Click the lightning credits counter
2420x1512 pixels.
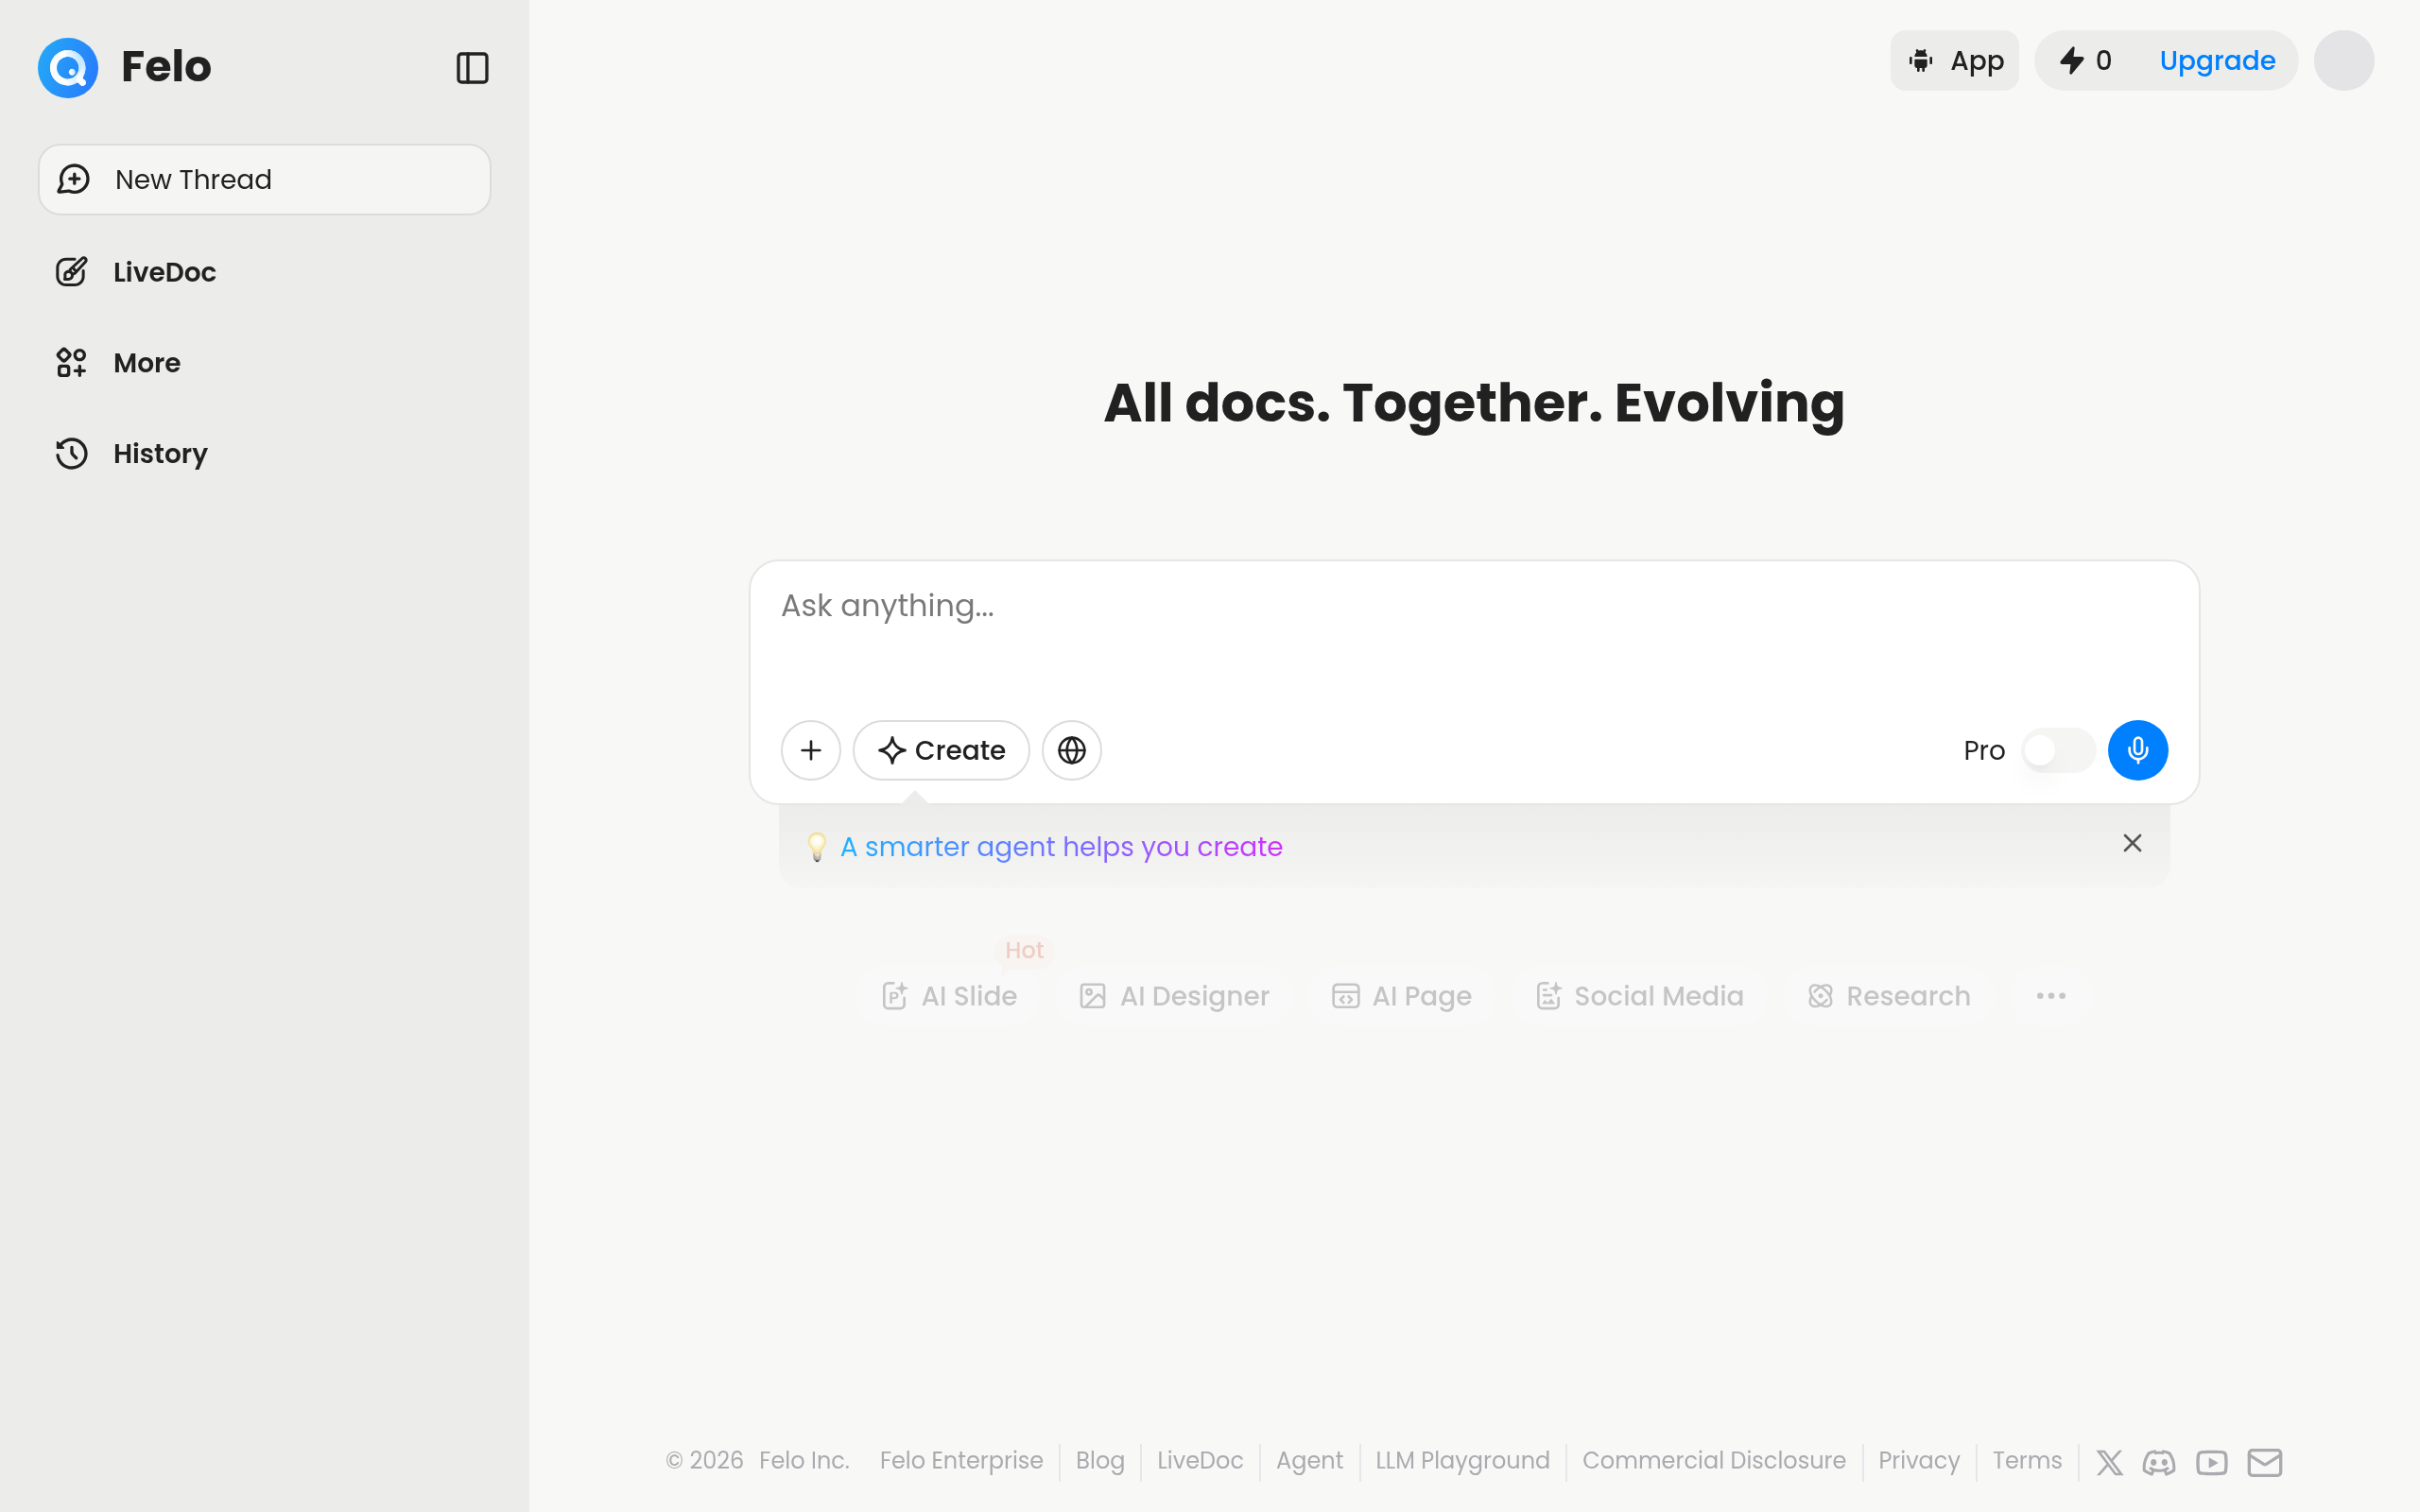(2086, 60)
